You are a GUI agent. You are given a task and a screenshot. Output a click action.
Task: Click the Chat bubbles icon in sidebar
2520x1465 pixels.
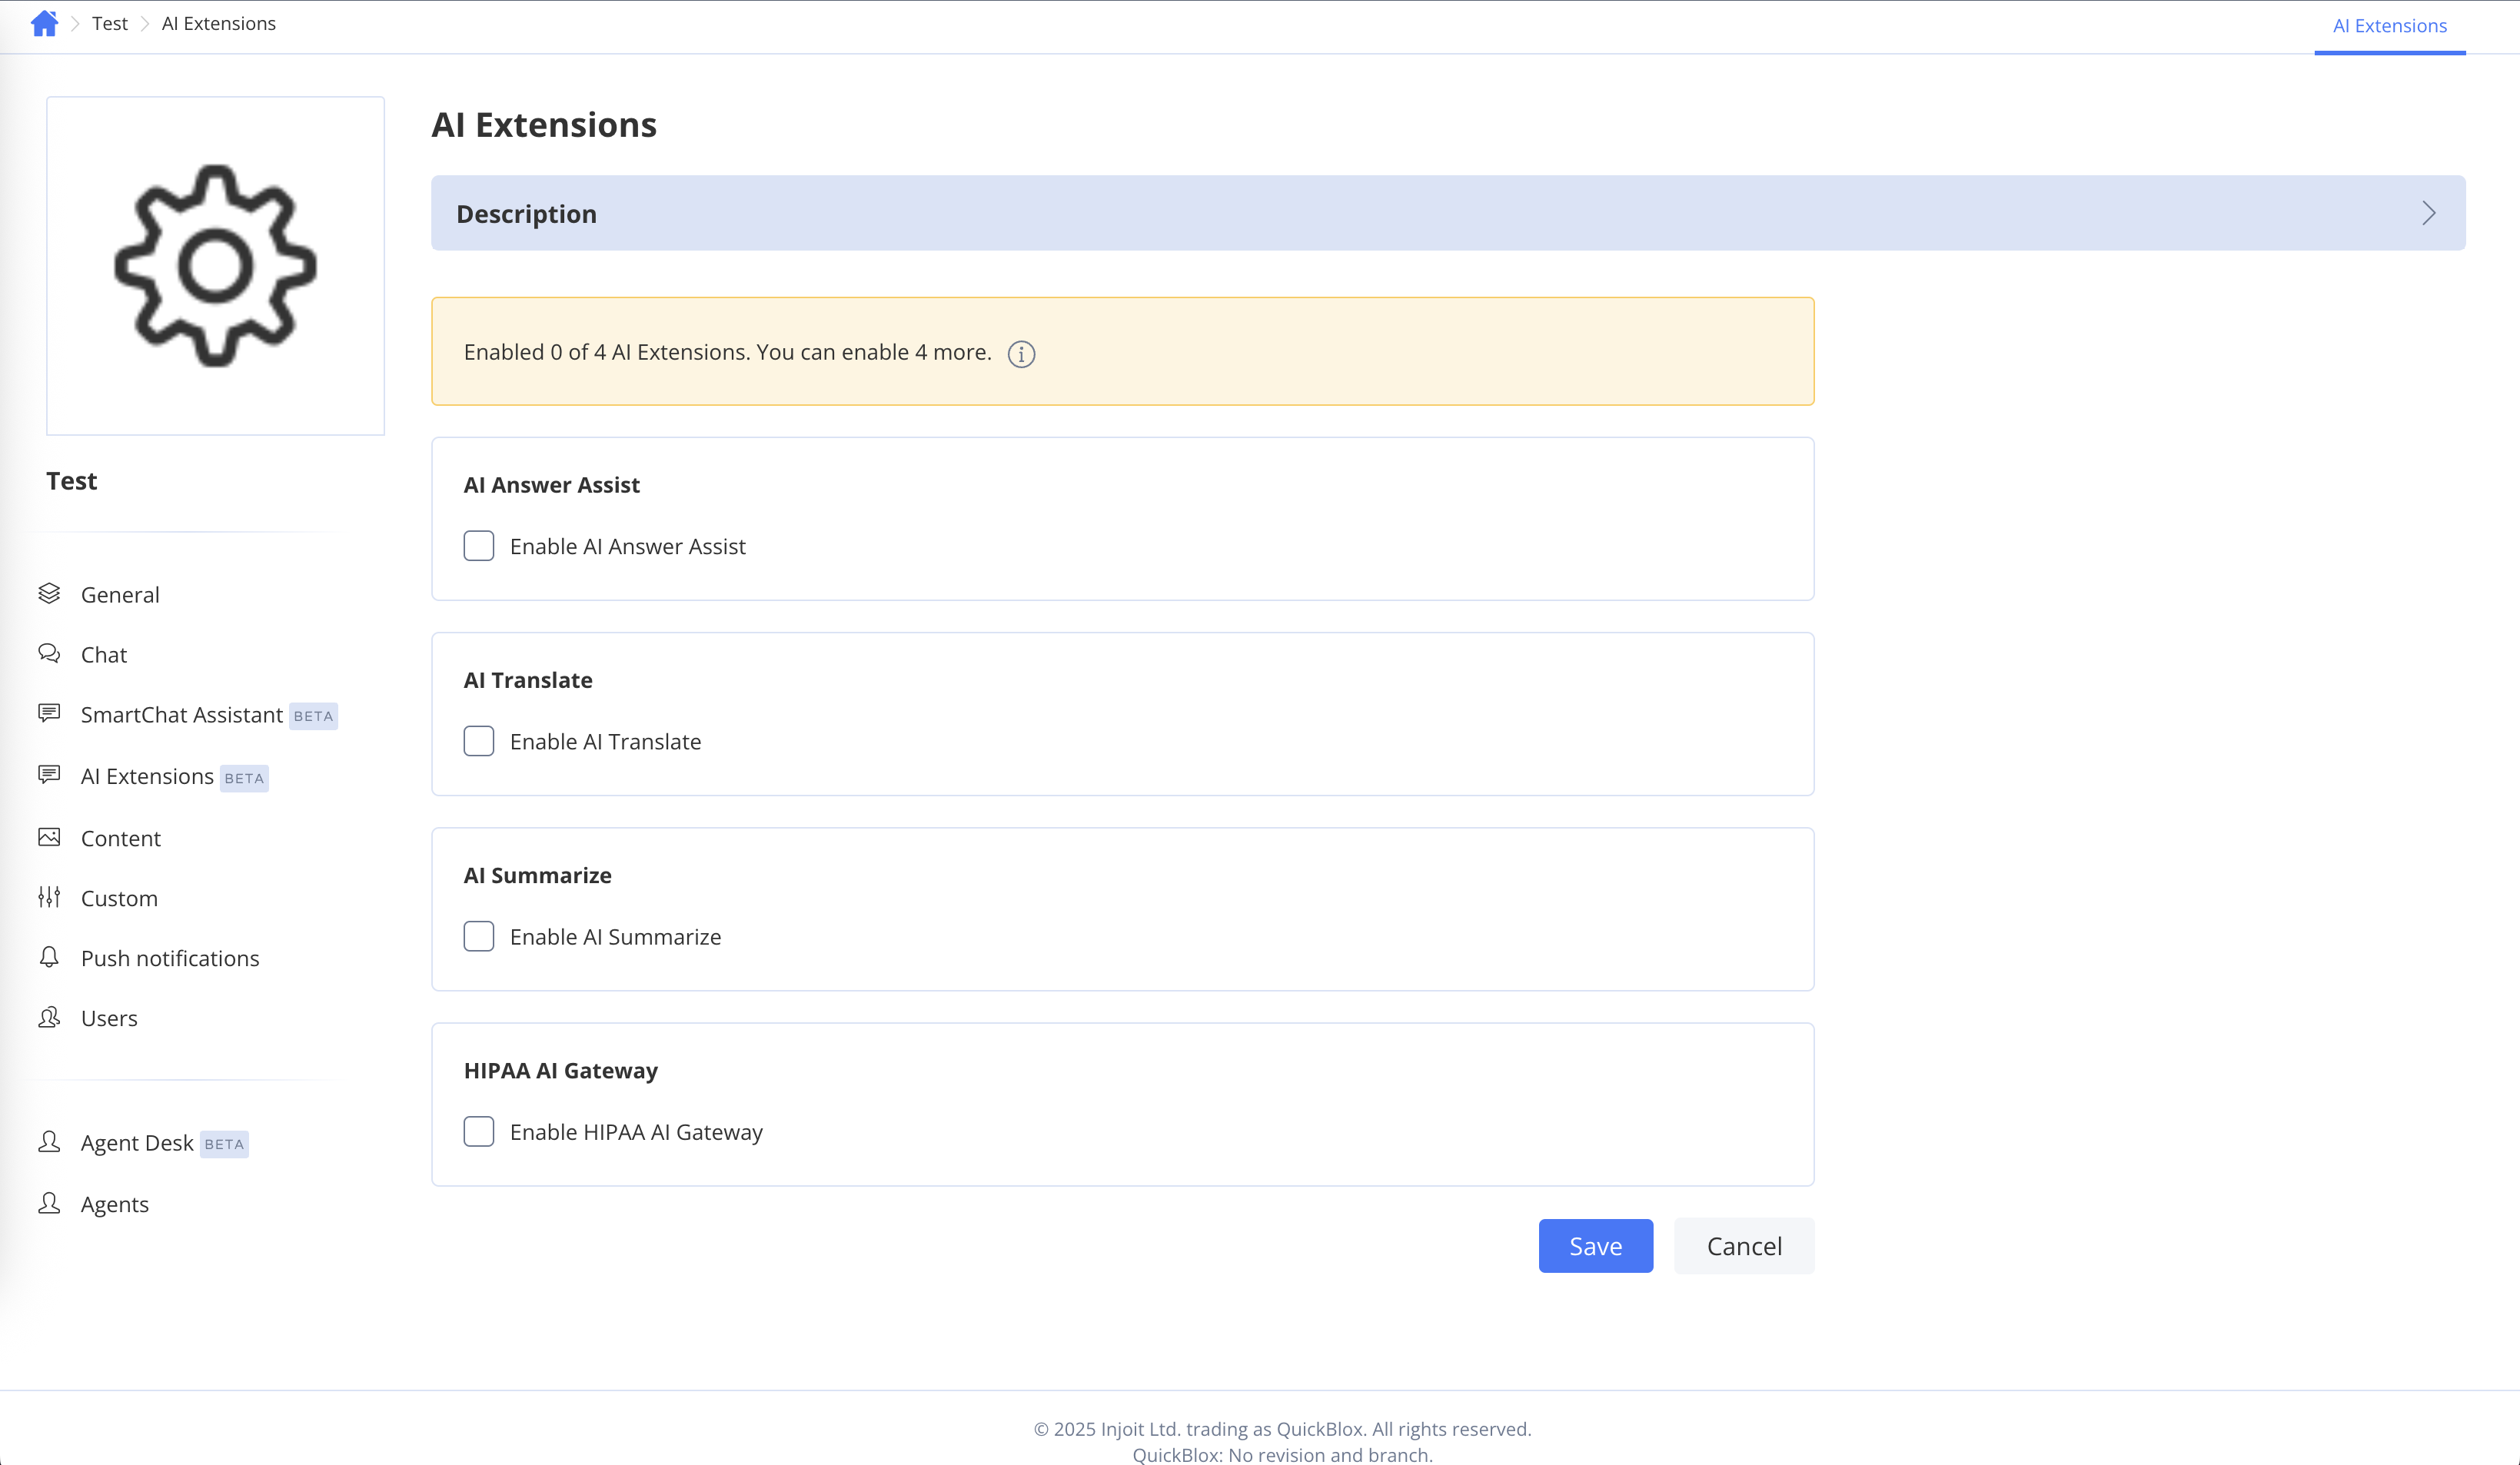coord(49,654)
